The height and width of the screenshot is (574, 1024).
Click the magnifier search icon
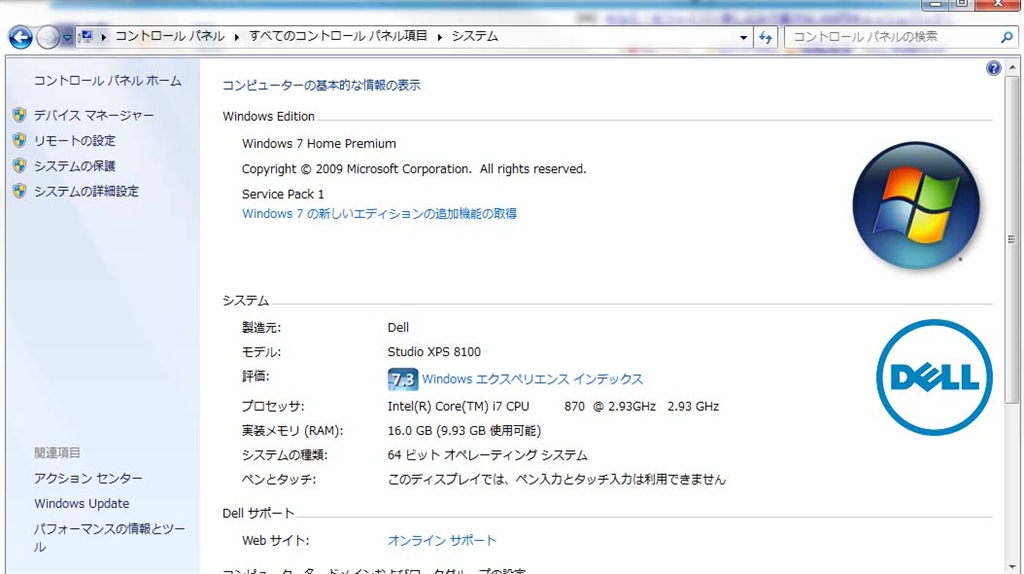tap(1007, 37)
